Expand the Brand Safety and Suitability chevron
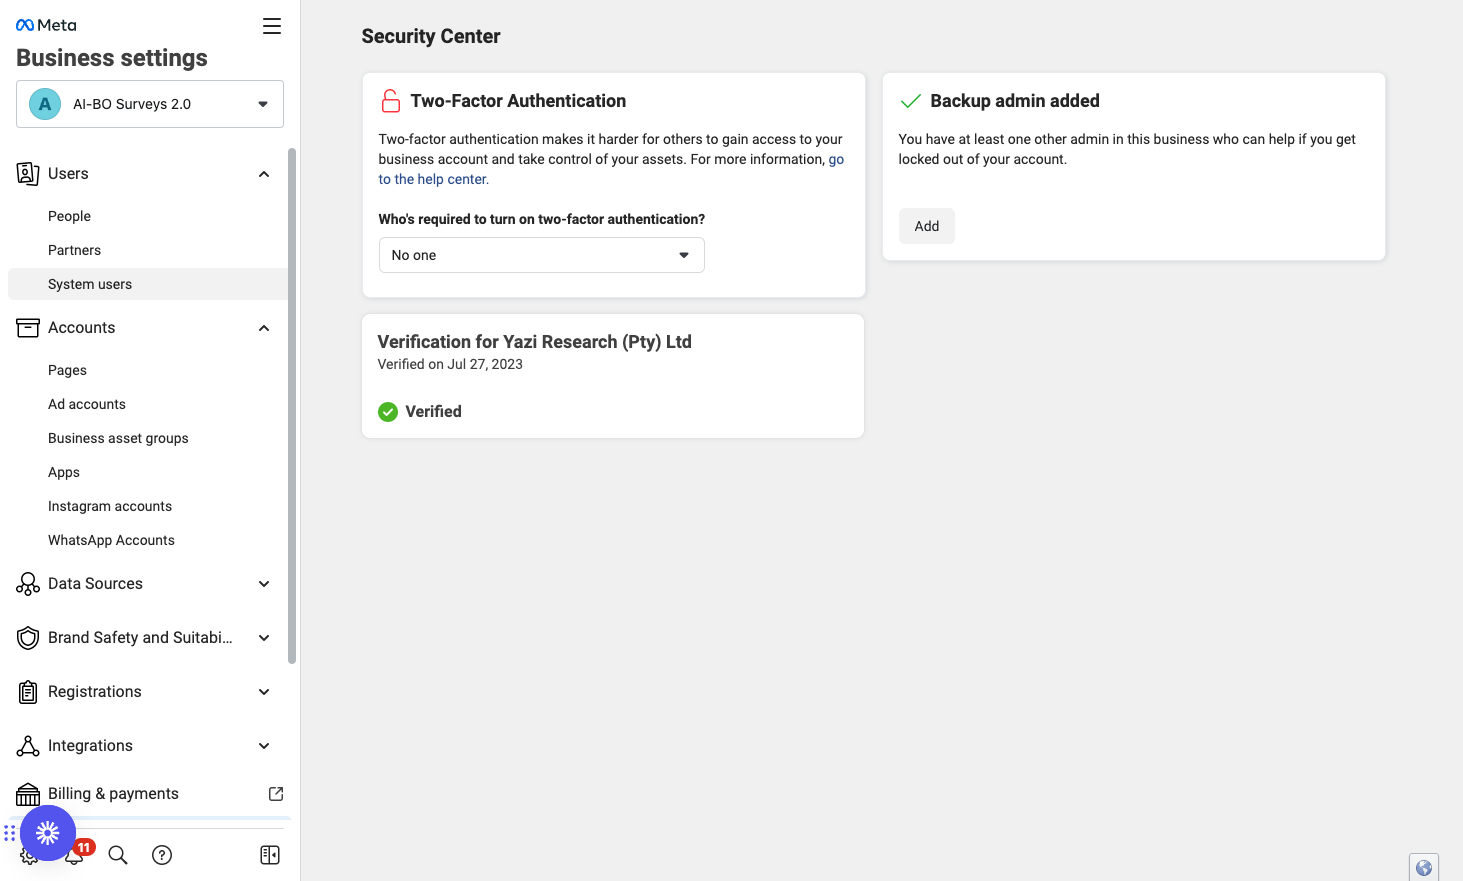1463x881 pixels. [x=264, y=638]
